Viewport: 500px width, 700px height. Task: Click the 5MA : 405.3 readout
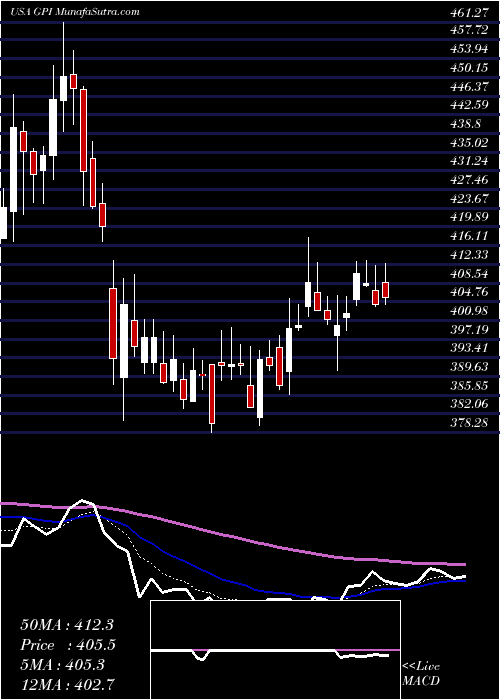point(62,665)
